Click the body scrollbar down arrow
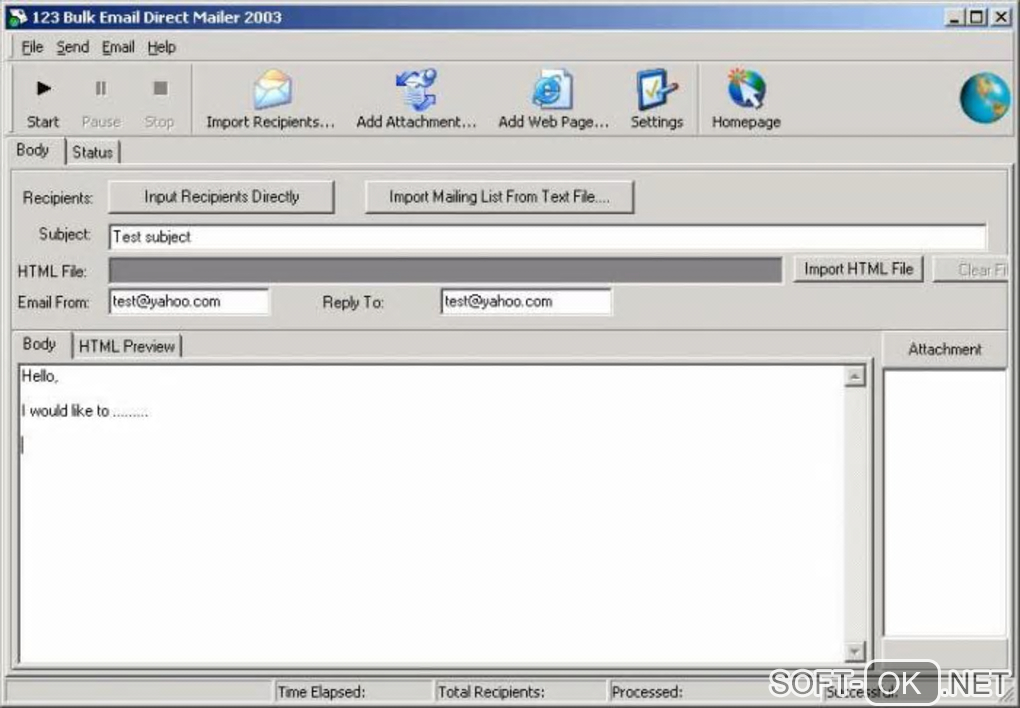Image resolution: width=1020 pixels, height=708 pixels. click(855, 651)
